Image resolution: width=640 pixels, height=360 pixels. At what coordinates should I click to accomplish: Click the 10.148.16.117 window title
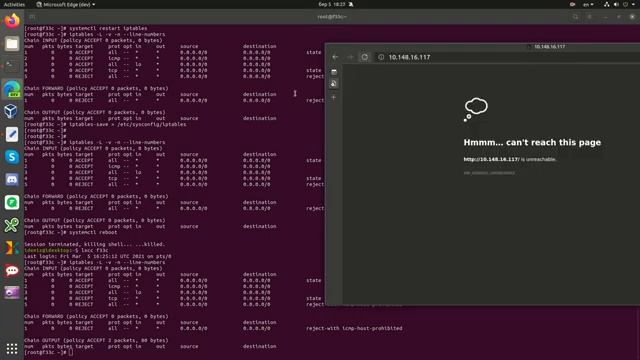click(x=549, y=47)
